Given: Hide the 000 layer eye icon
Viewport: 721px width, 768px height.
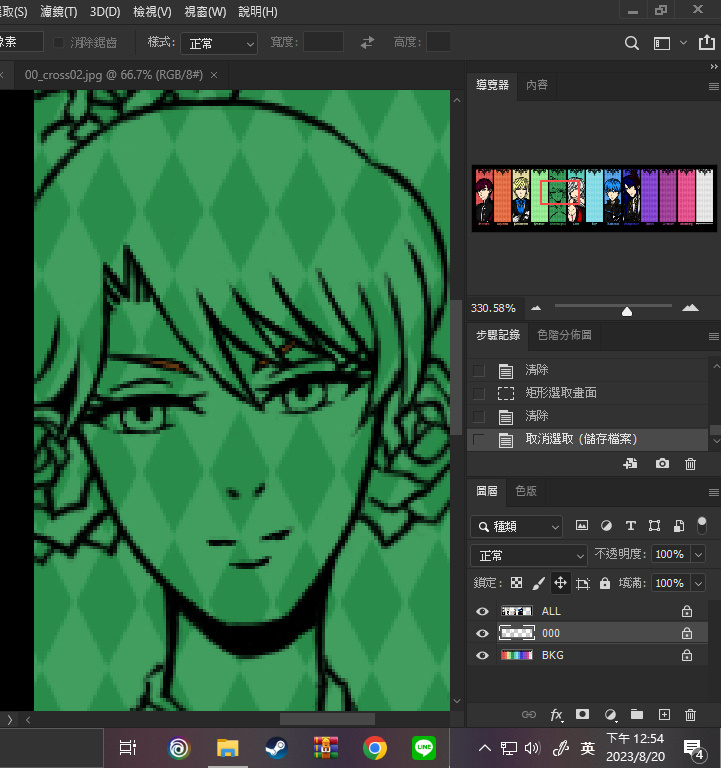Looking at the screenshot, I should [482, 633].
